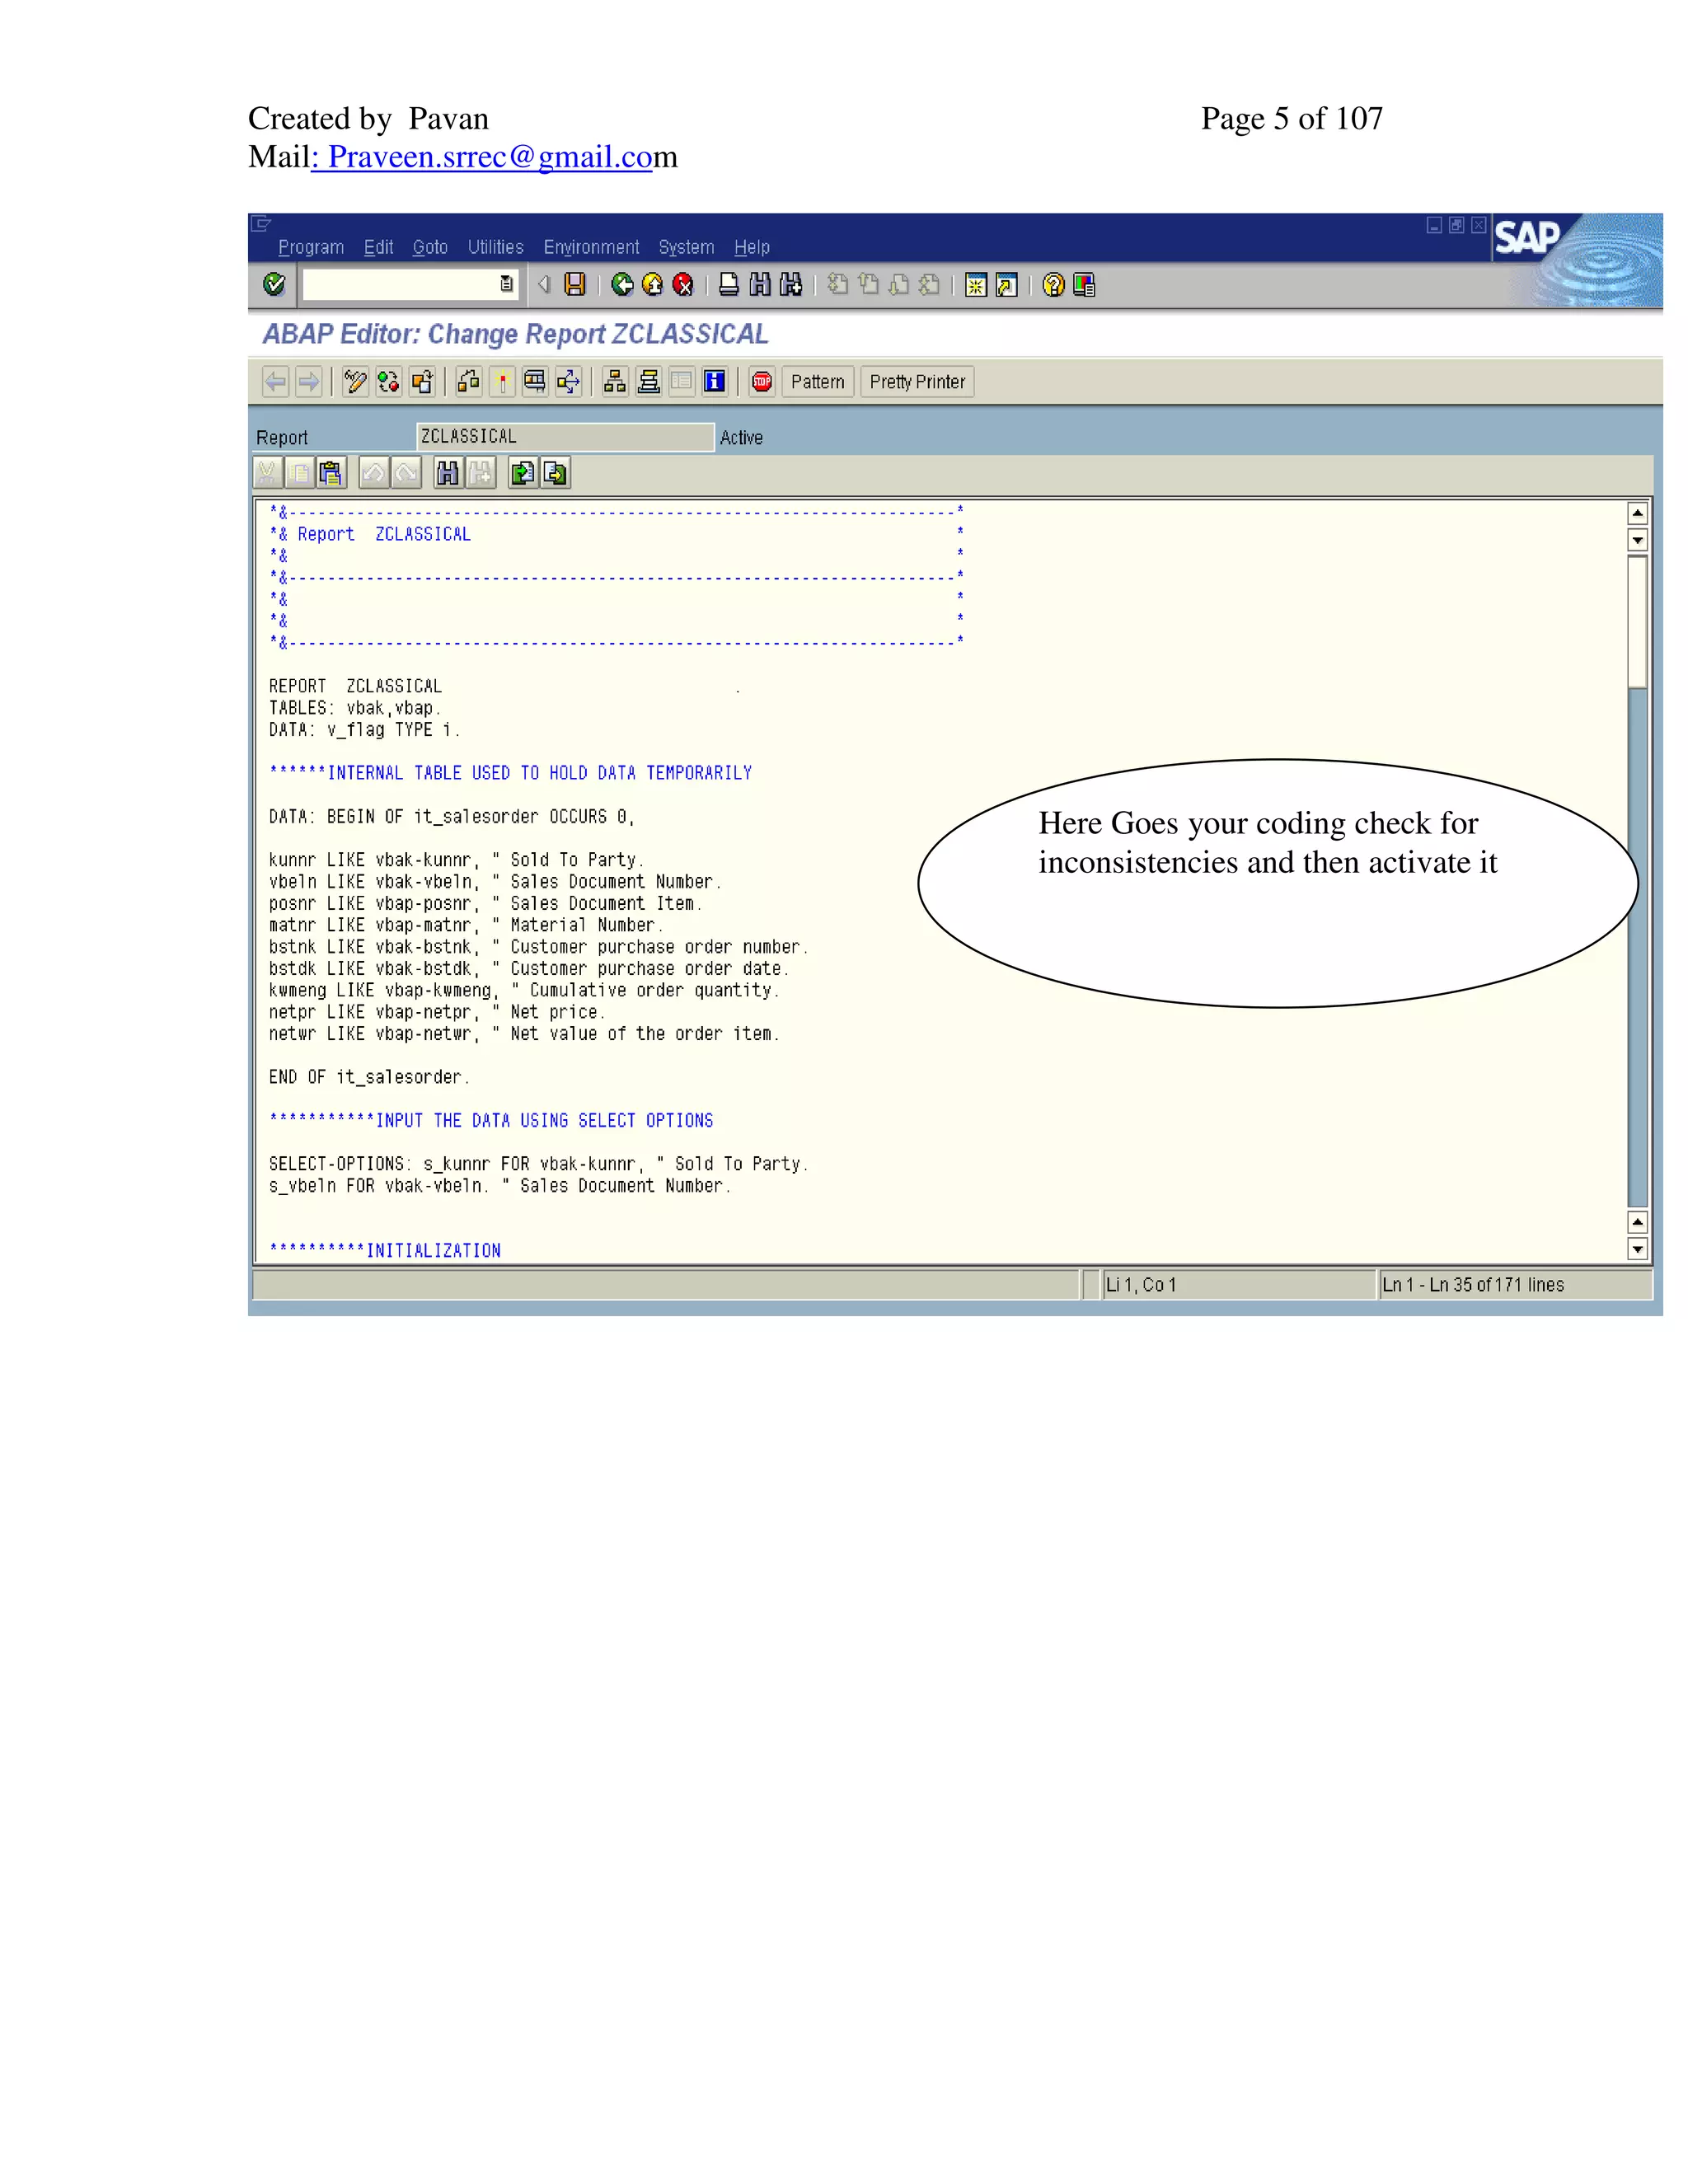Click the yellow Exit up-arrow icon
This screenshot has width=1688, height=2184.
(x=653, y=285)
